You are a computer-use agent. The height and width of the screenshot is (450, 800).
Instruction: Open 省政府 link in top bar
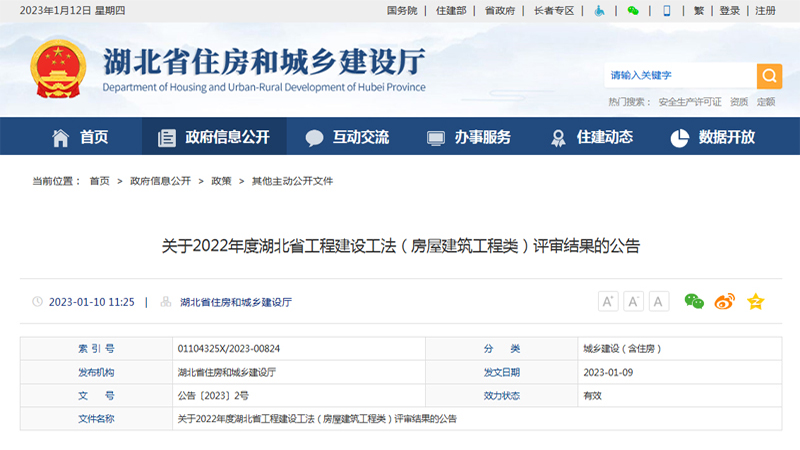click(500, 11)
